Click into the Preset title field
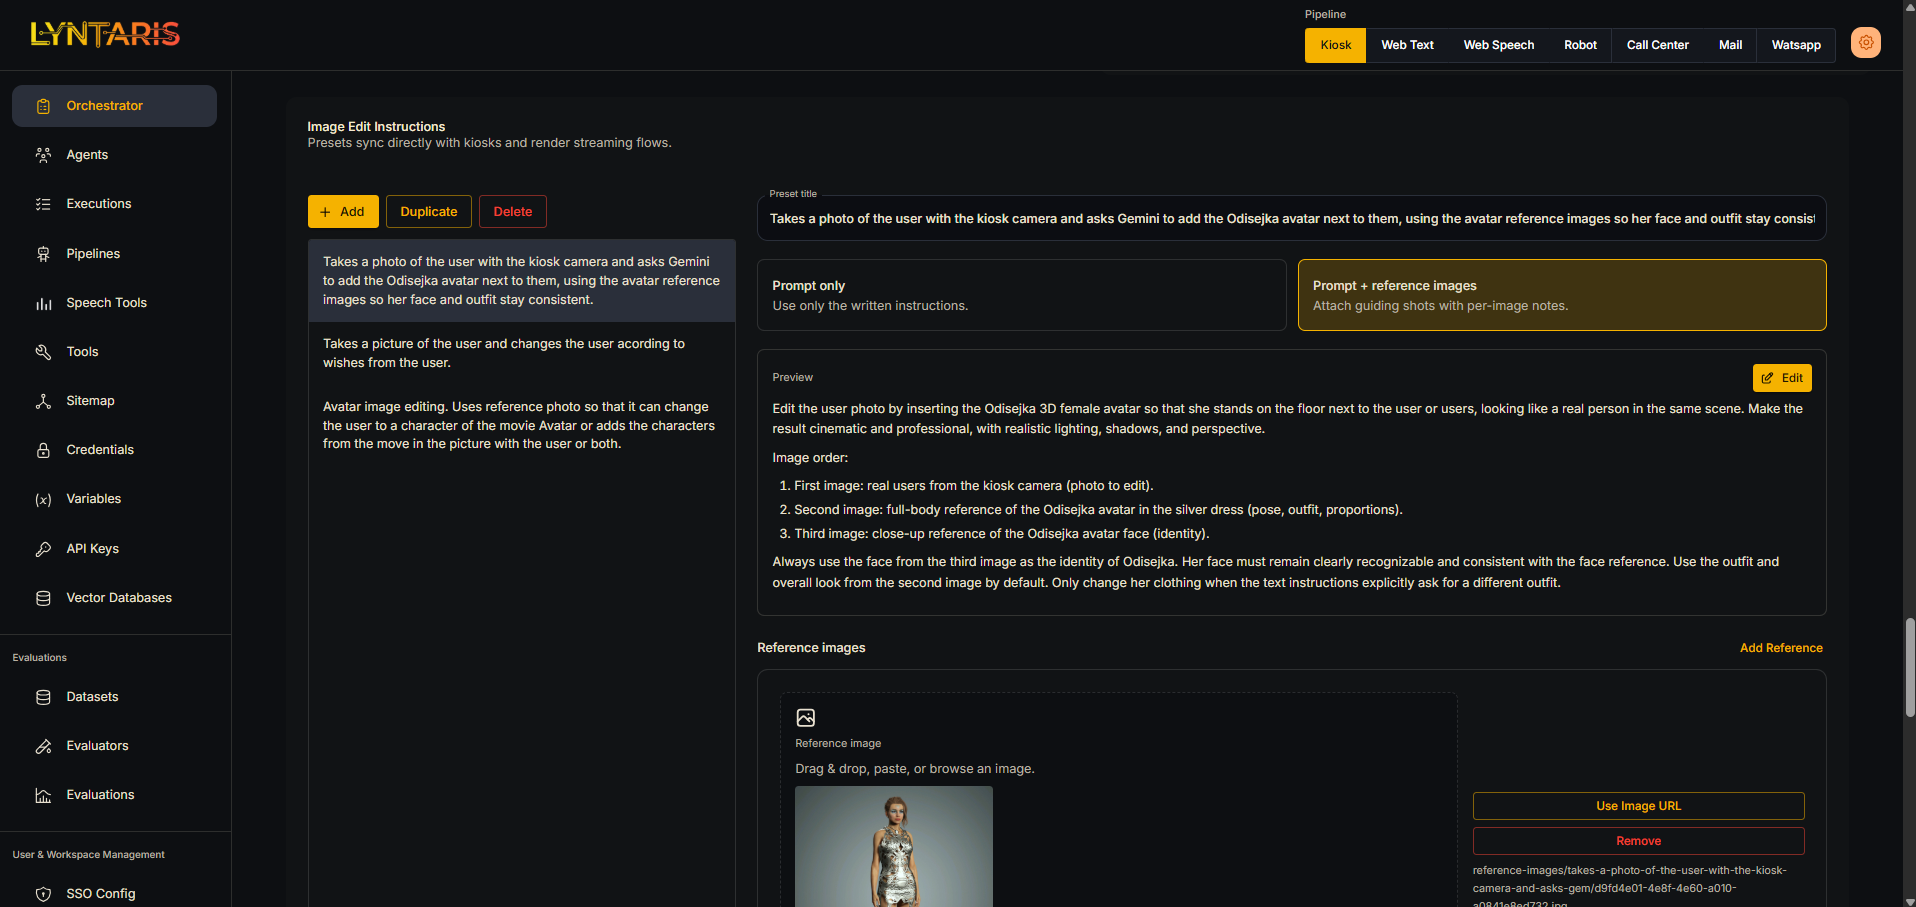1916x907 pixels. click(1290, 219)
